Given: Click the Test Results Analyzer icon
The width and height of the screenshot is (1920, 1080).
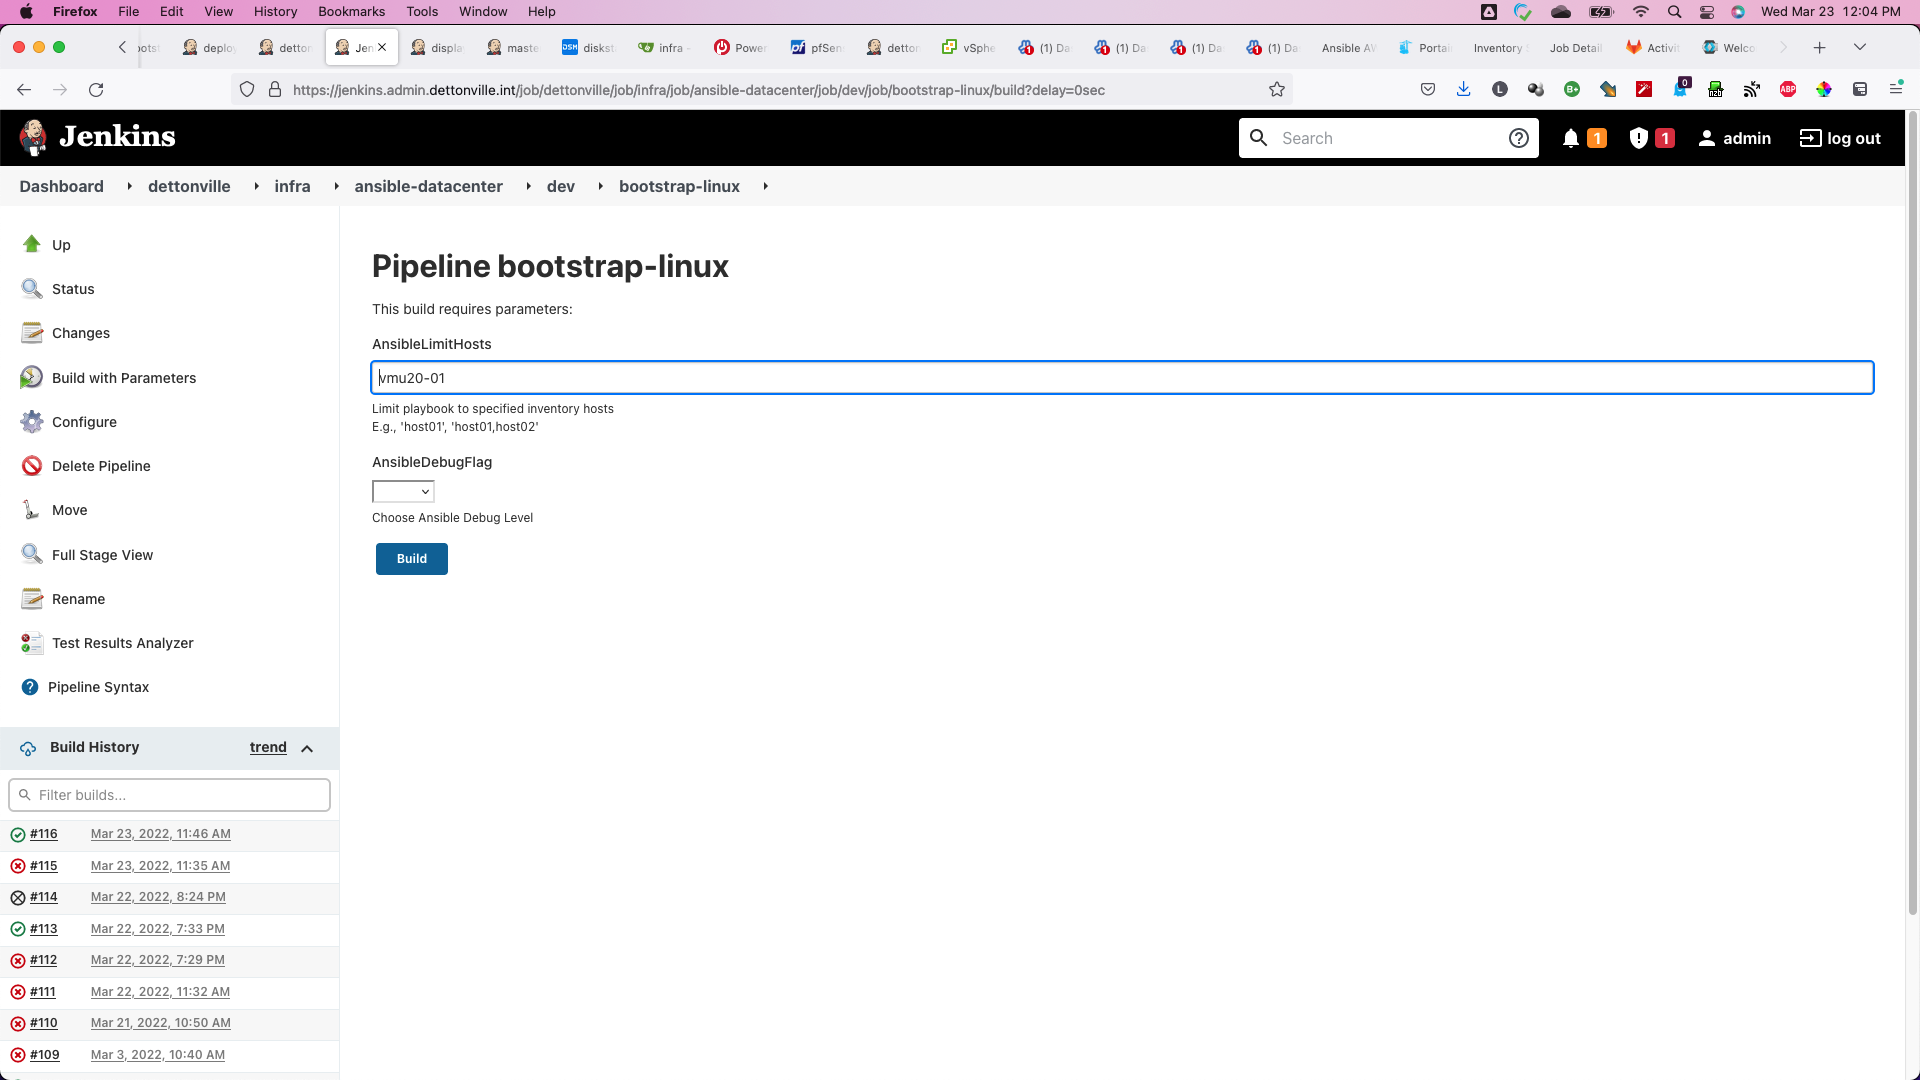Looking at the screenshot, I should tap(32, 643).
